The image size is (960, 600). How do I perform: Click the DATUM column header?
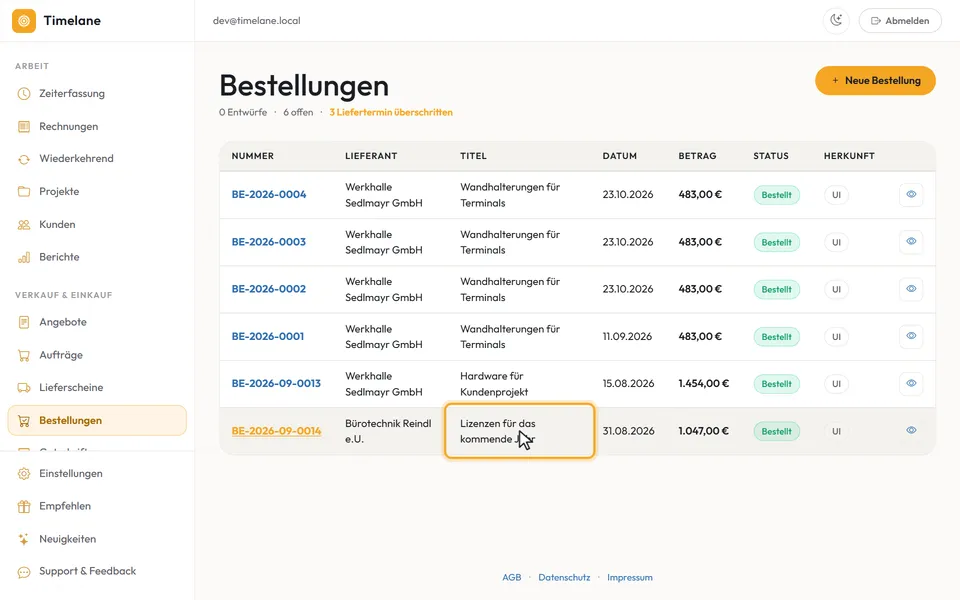tap(620, 156)
